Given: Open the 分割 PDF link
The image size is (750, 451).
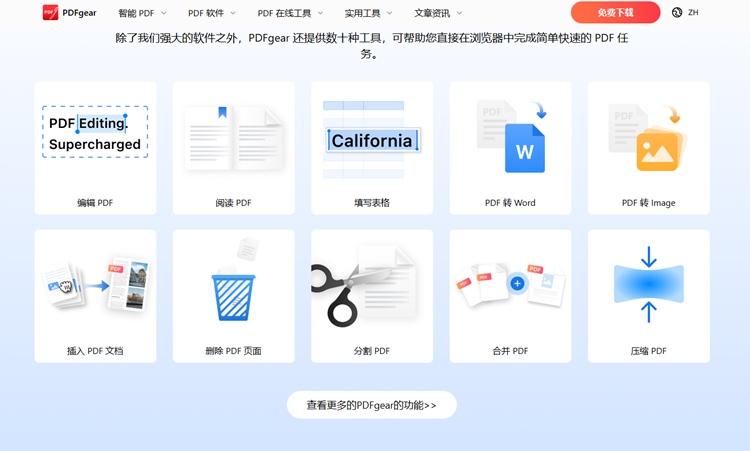Looking at the screenshot, I should (x=372, y=351).
